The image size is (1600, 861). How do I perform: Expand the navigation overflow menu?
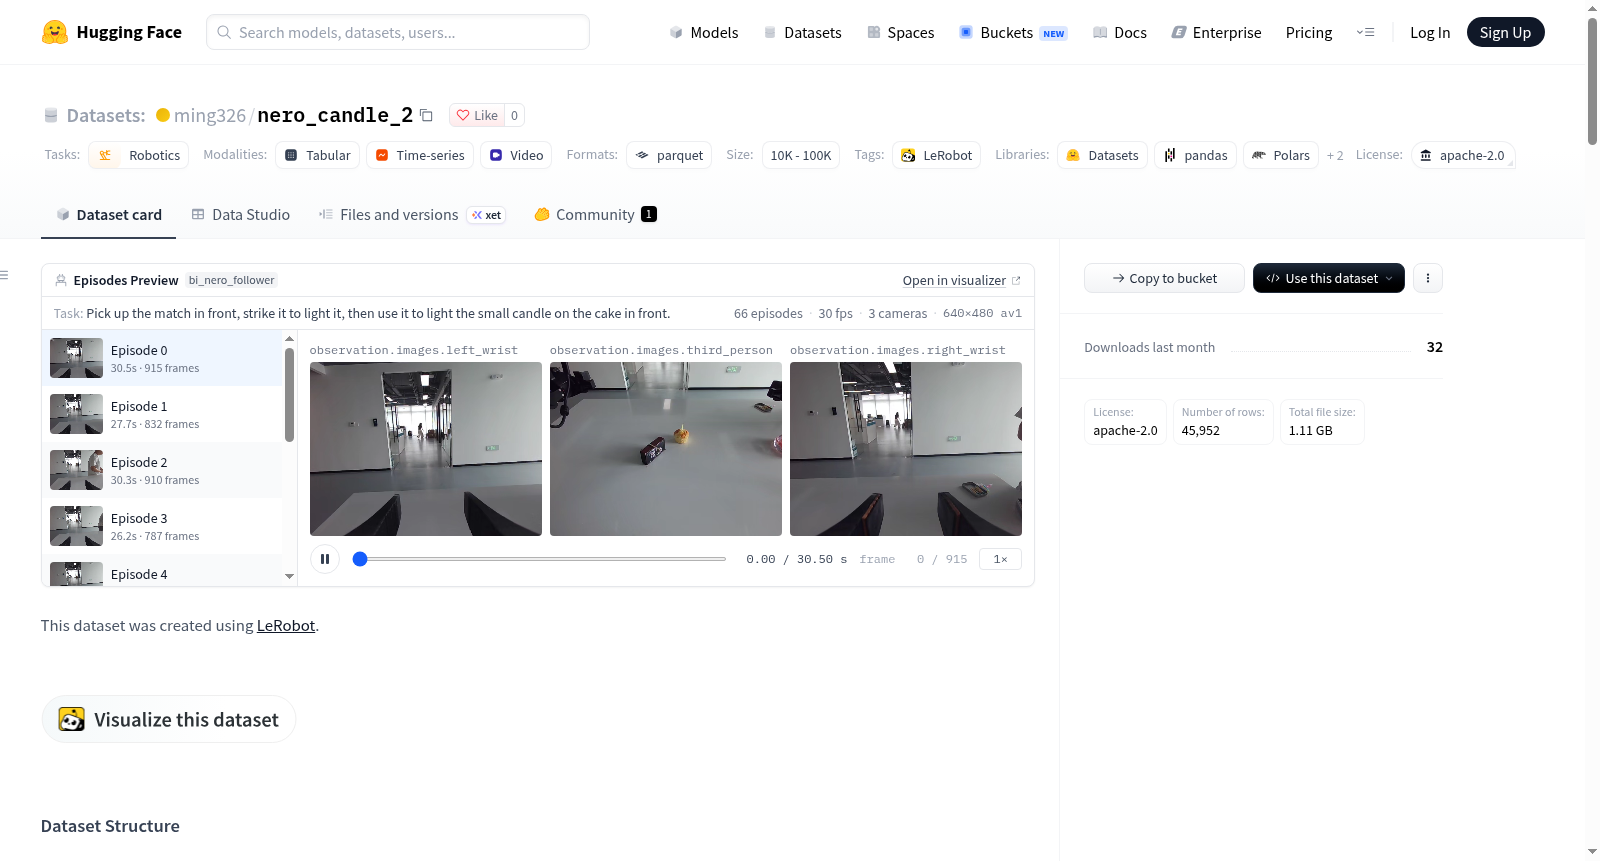(1365, 32)
